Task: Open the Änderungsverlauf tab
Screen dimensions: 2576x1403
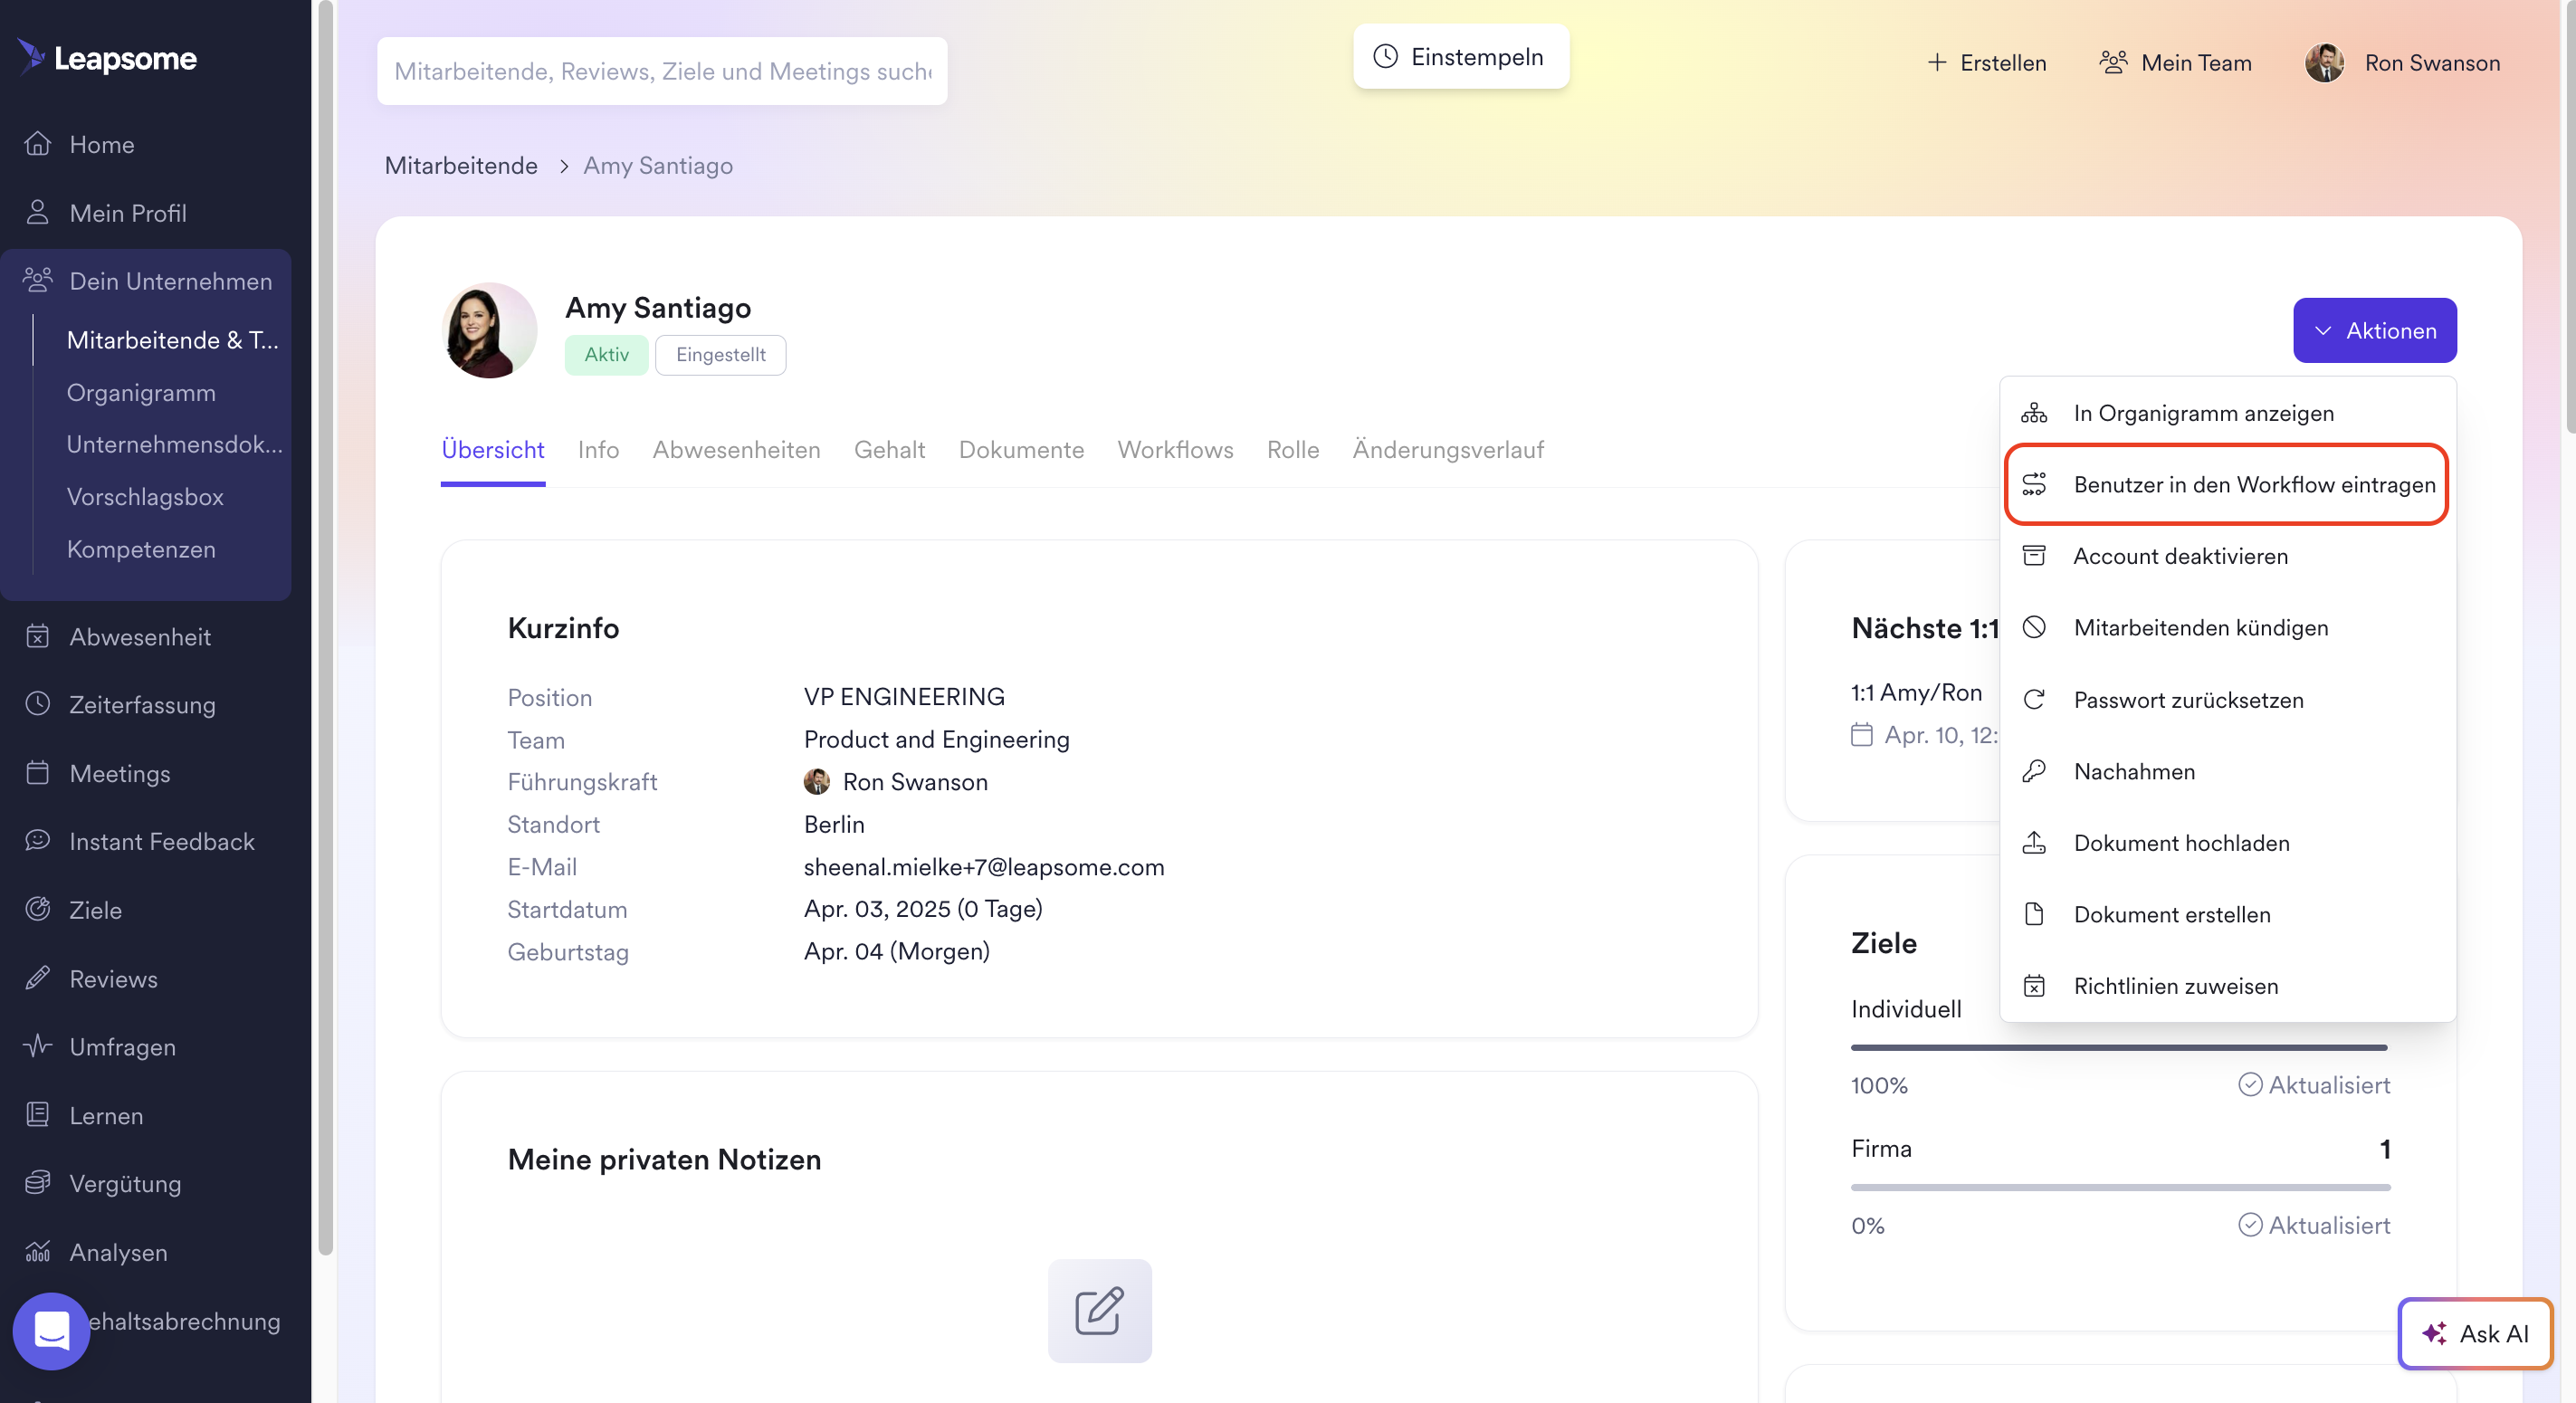Action: coord(1447,450)
